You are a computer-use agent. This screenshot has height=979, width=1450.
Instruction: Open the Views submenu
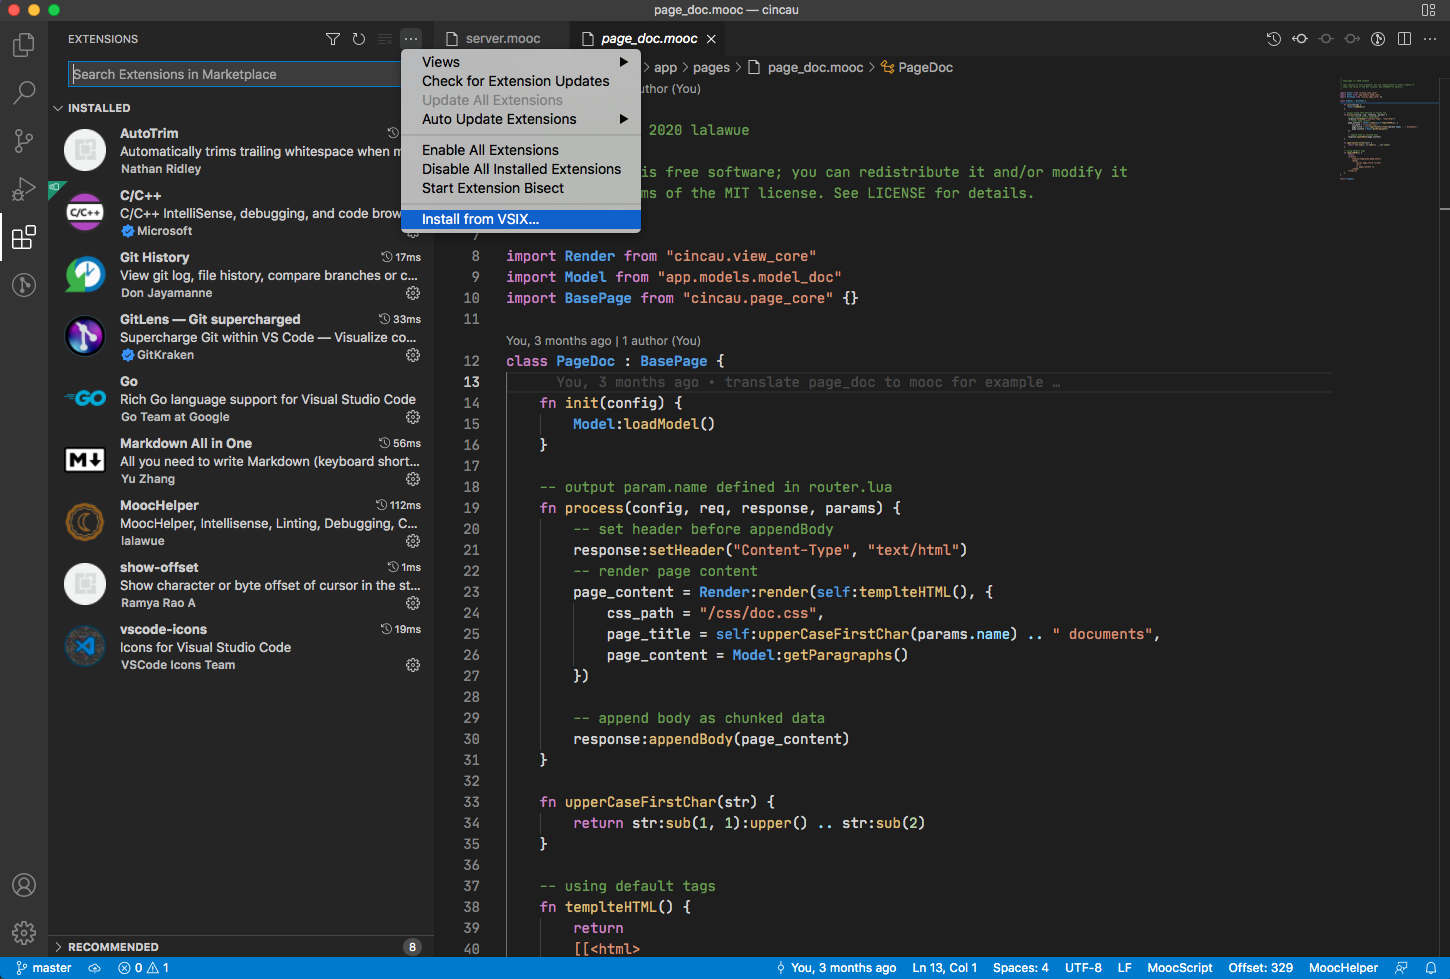[x=521, y=62]
